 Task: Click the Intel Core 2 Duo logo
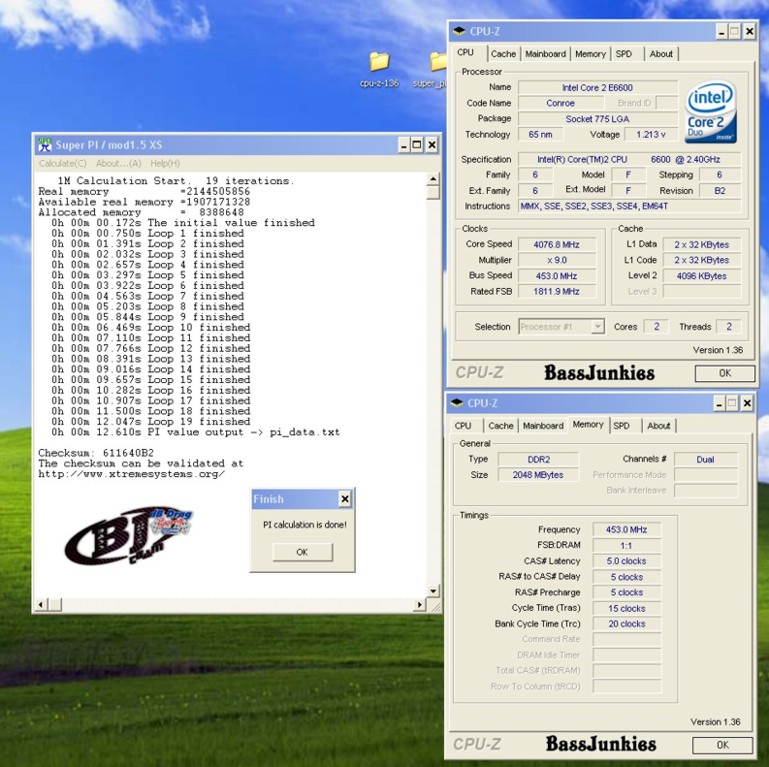711,112
